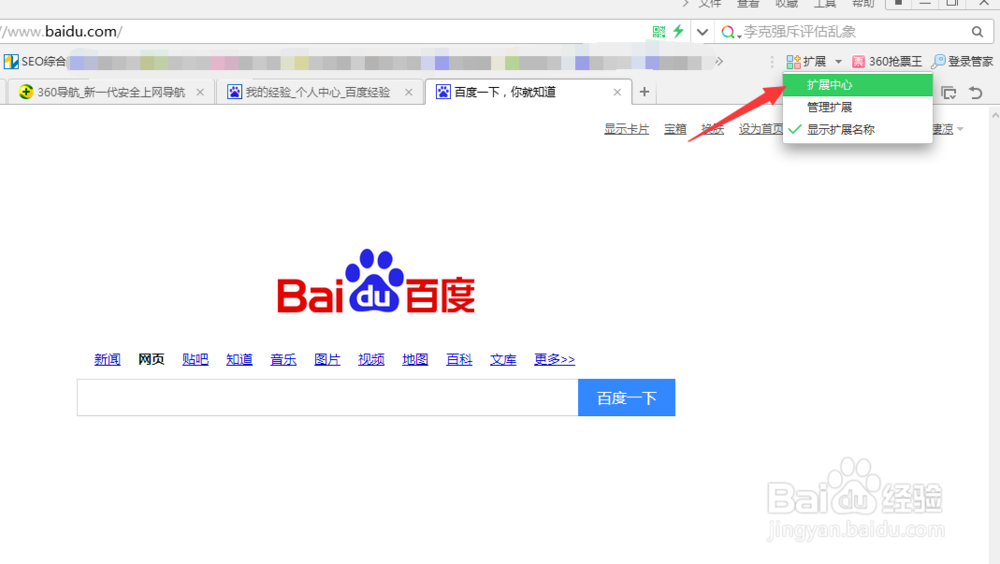Open 360抢票王 extension
This screenshot has height=564, width=1000.
click(x=887, y=61)
